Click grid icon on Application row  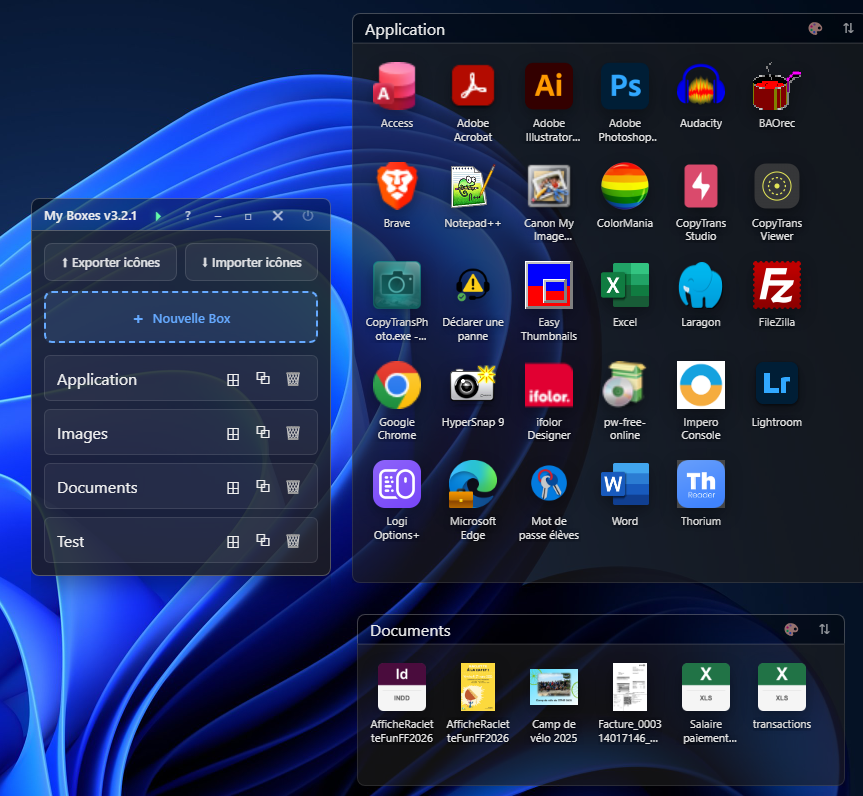(233, 380)
